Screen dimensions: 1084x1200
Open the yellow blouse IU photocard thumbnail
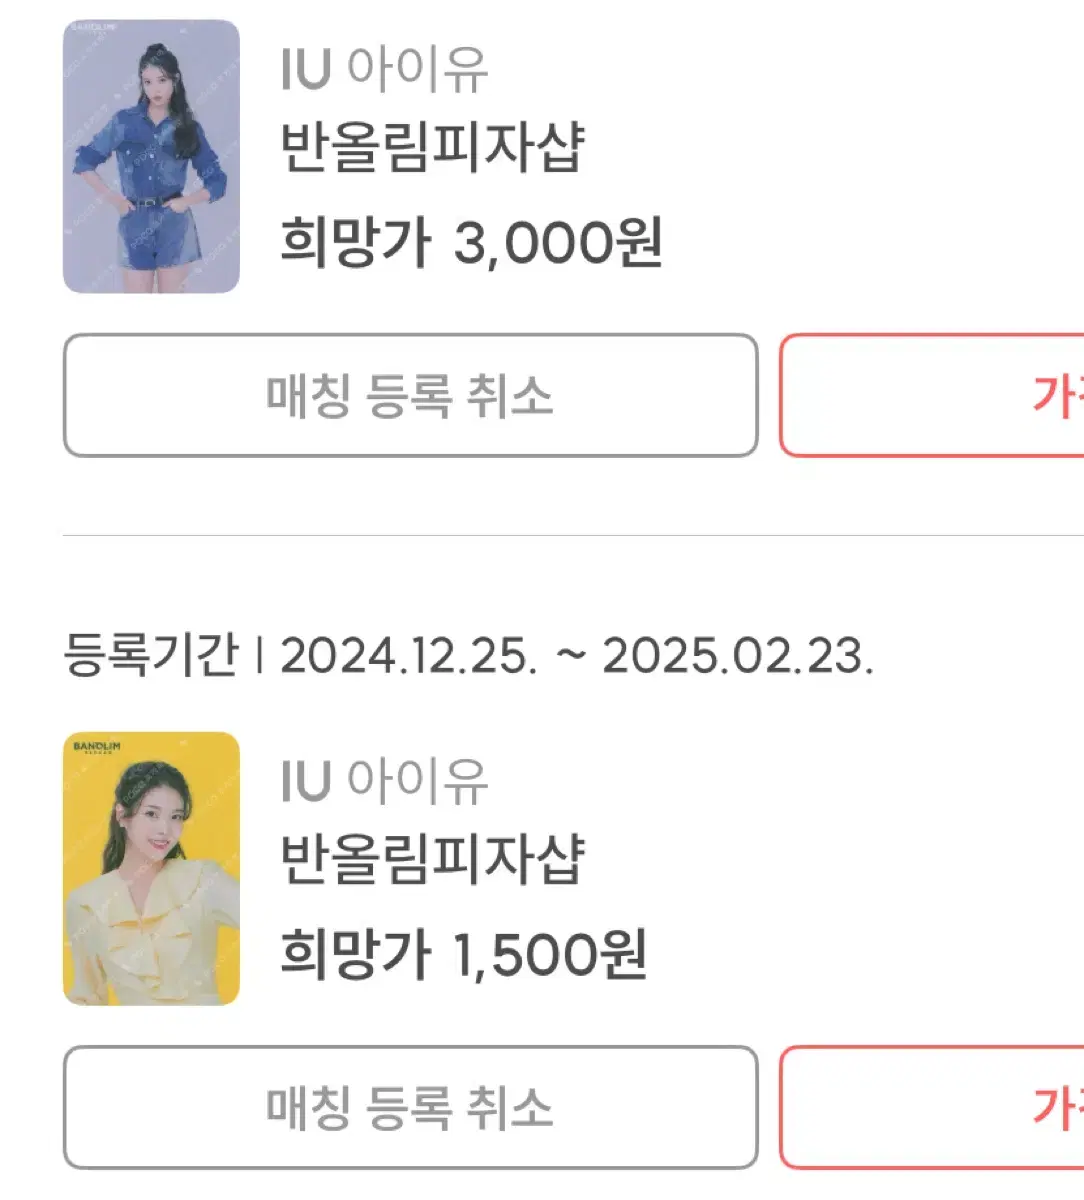[x=151, y=868]
